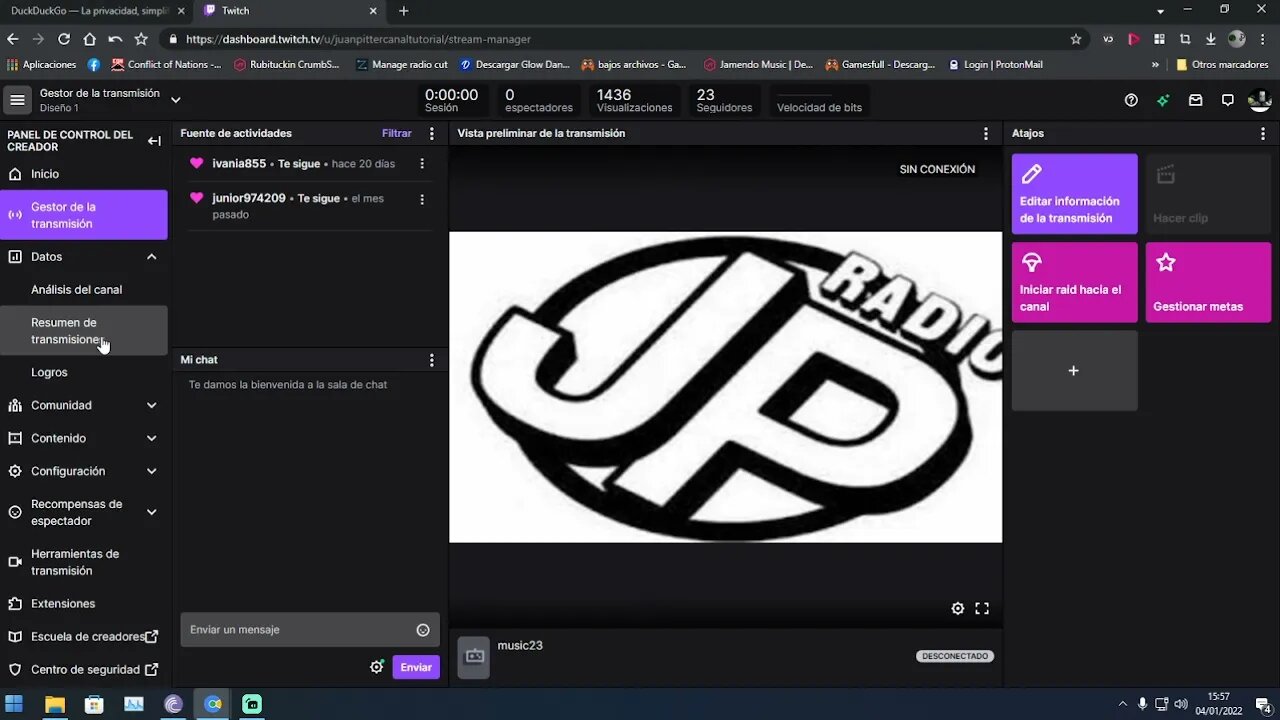Open options for ivania855 follow event
The image size is (1280, 720).
pyautogui.click(x=422, y=164)
